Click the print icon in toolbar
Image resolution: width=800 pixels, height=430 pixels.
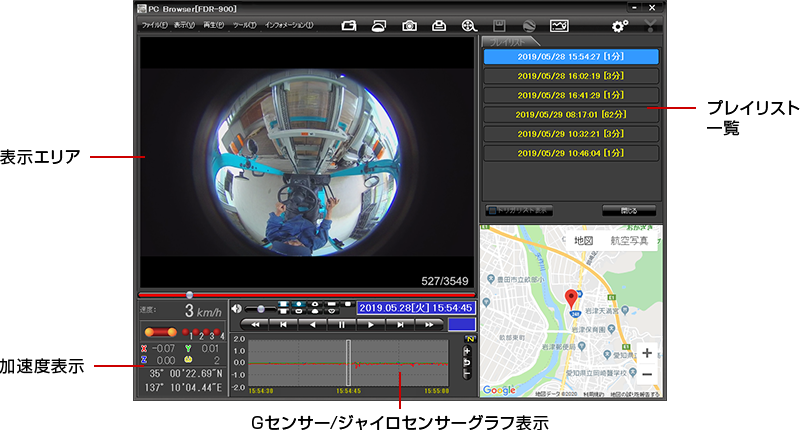click(439, 25)
